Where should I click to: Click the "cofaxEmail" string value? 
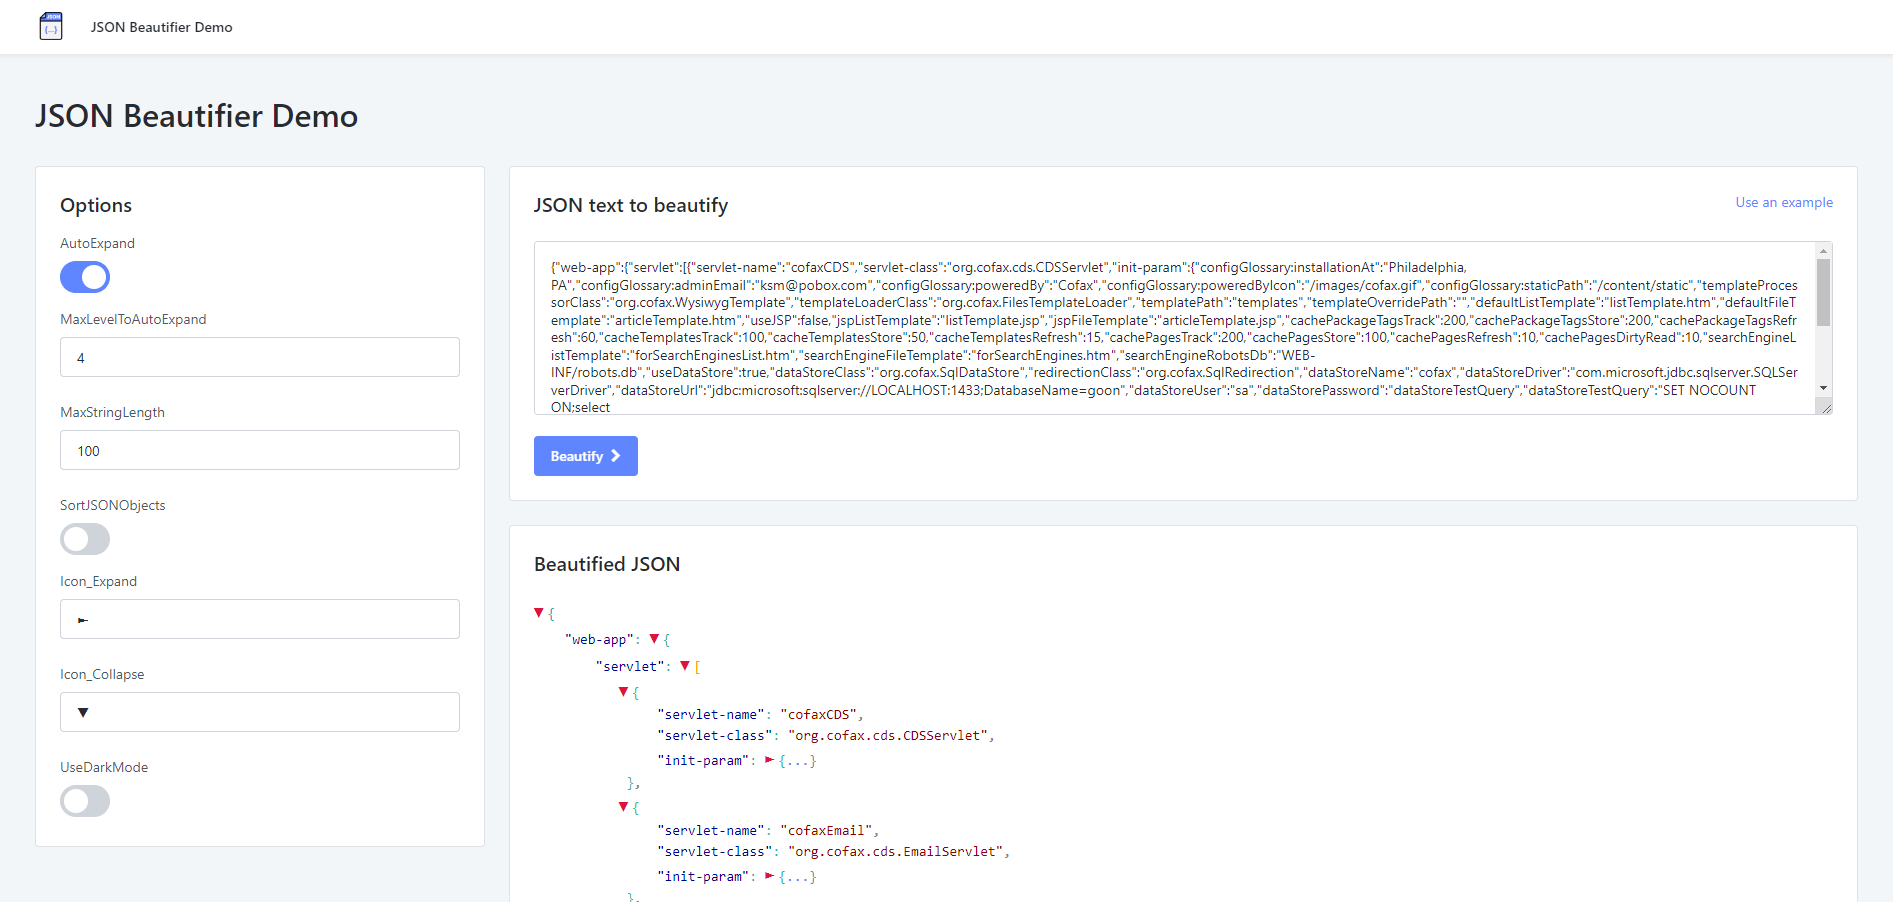(x=826, y=830)
